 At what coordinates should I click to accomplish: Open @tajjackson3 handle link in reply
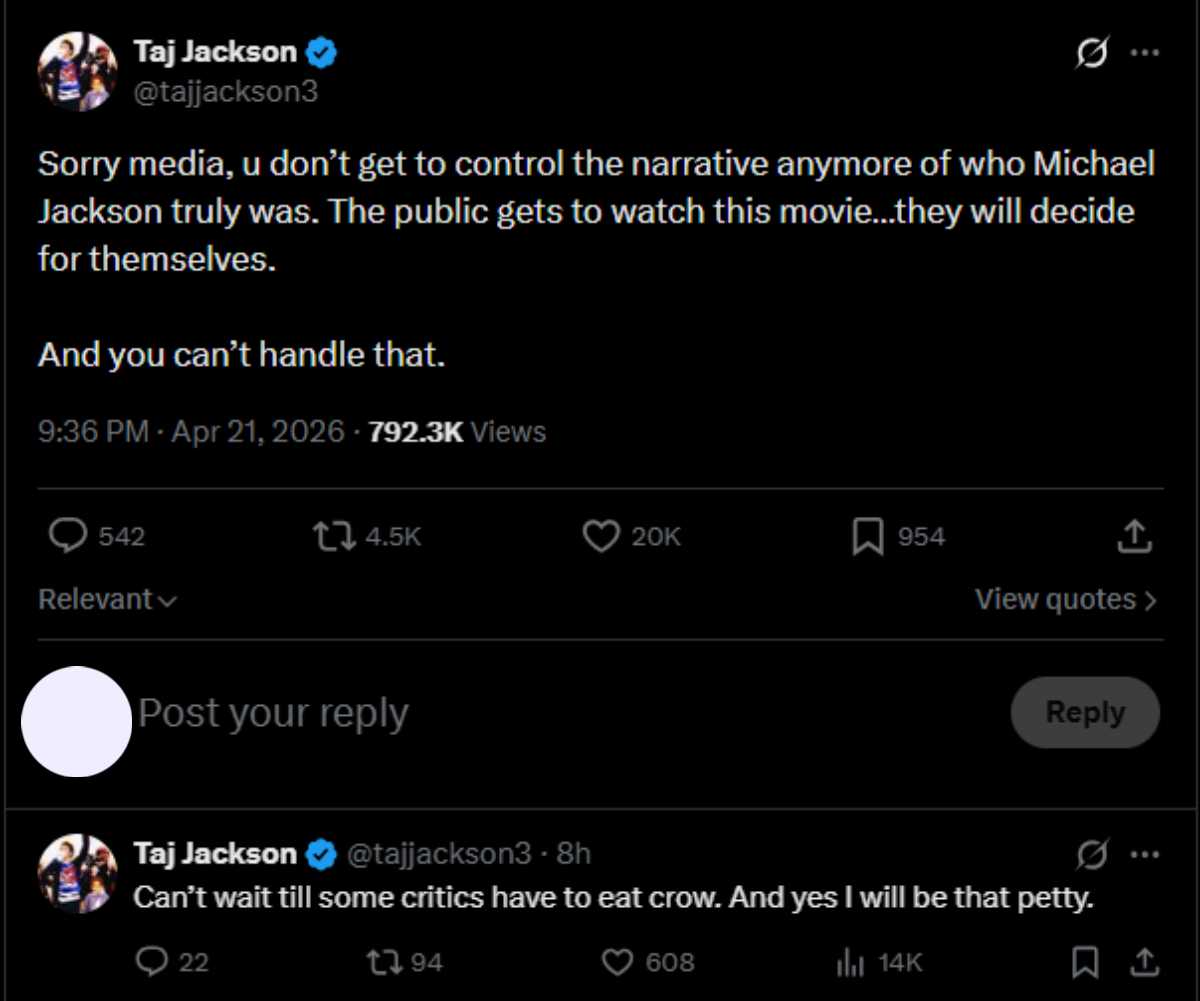(x=439, y=854)
